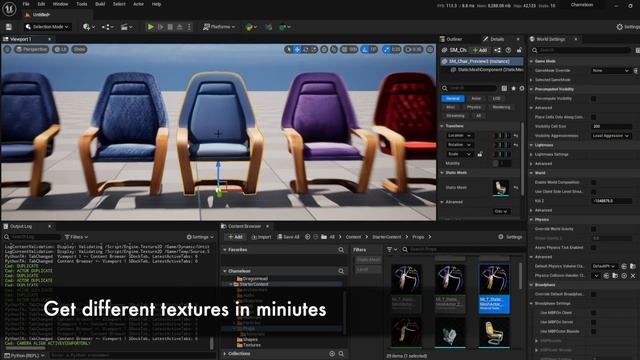This screenshot has height=360, width=640.
Task: Open the Location type dropdown
Action: click(459, 136)
